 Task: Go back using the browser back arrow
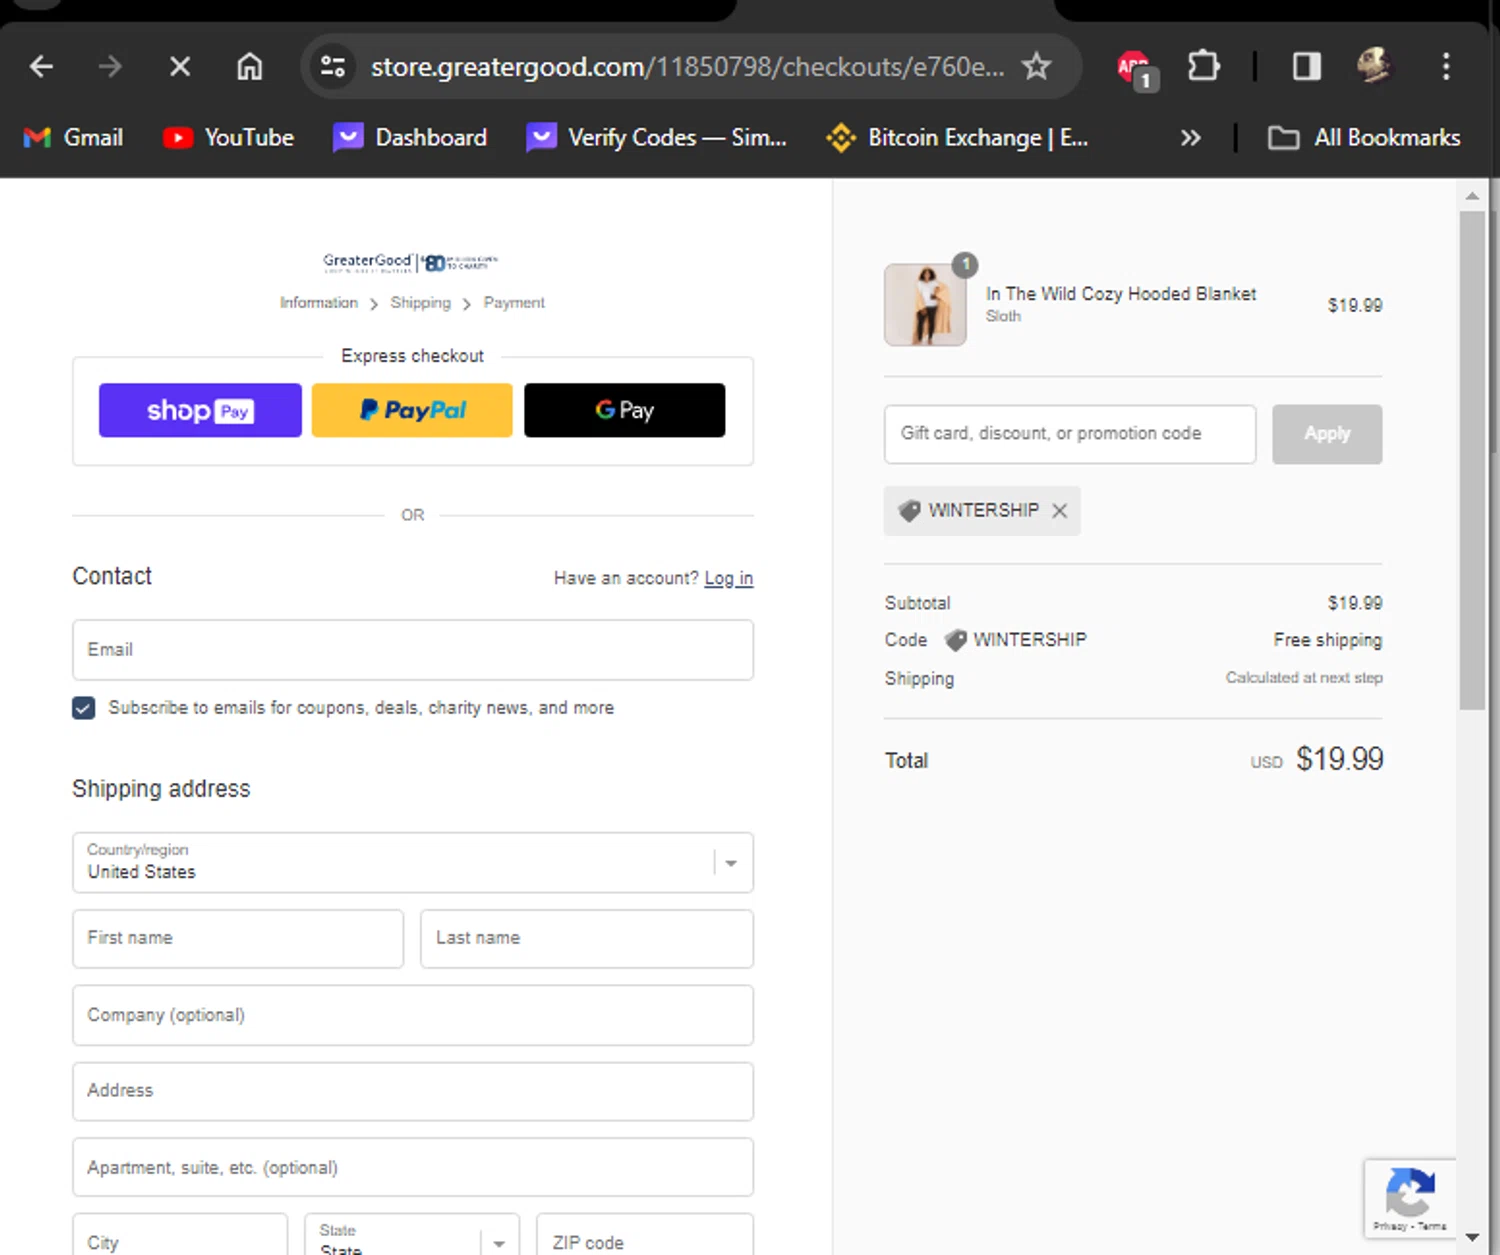(41, 67)
